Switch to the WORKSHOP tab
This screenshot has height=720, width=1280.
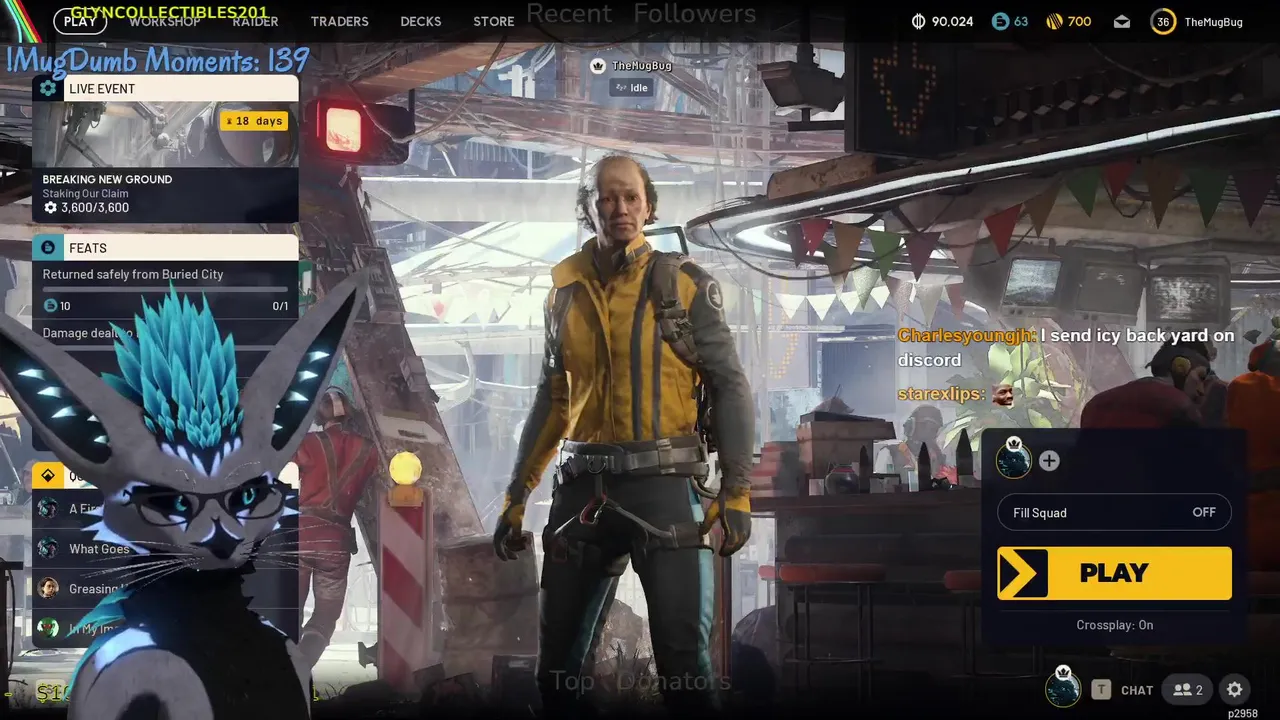coord(165,21)
